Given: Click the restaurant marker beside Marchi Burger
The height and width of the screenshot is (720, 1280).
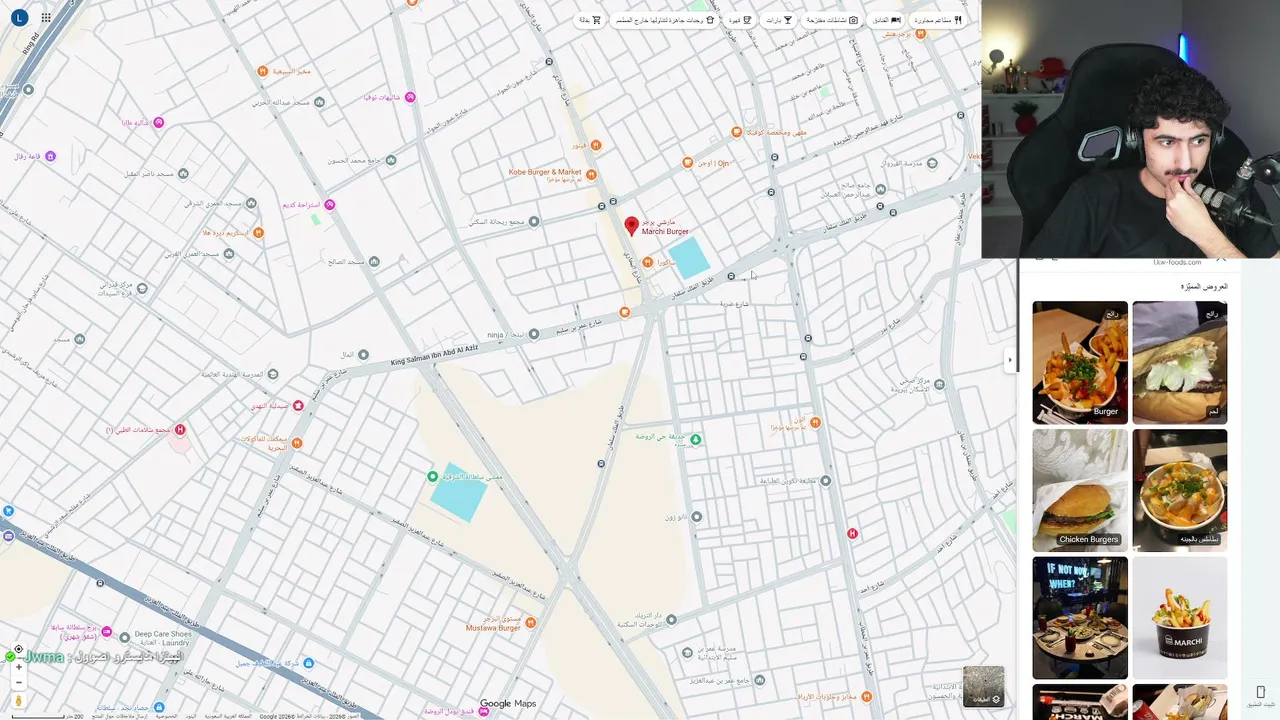Looking at the screenshot, I should (648, 262).
